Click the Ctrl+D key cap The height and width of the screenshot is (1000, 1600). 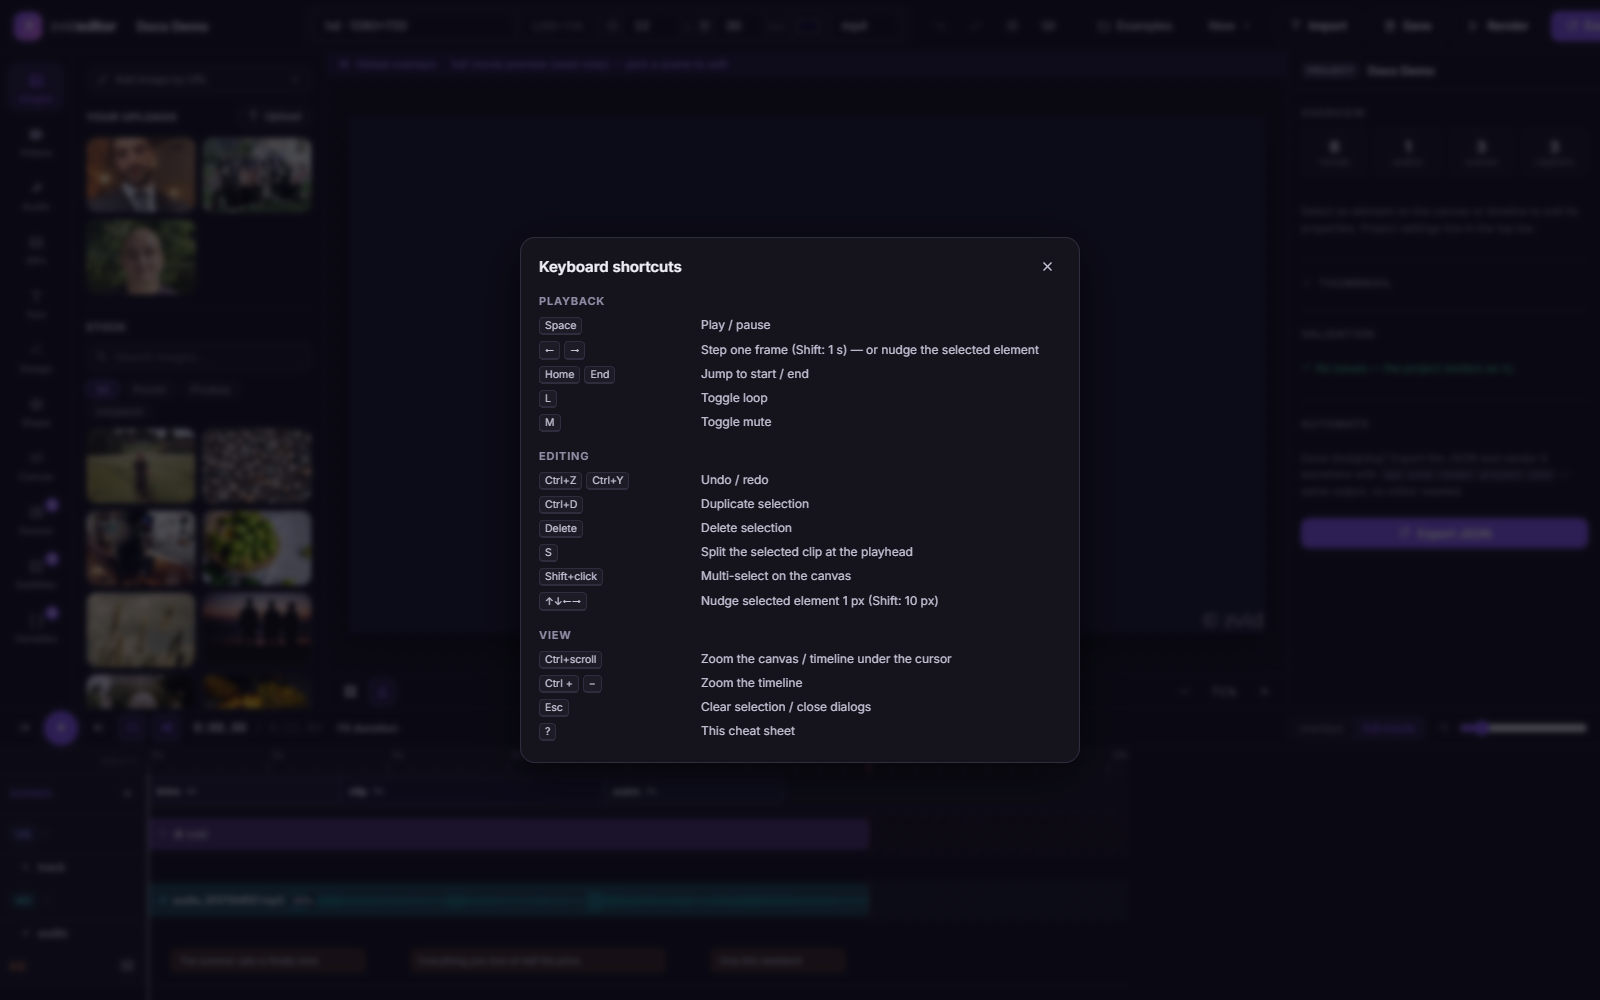point(560,505)
